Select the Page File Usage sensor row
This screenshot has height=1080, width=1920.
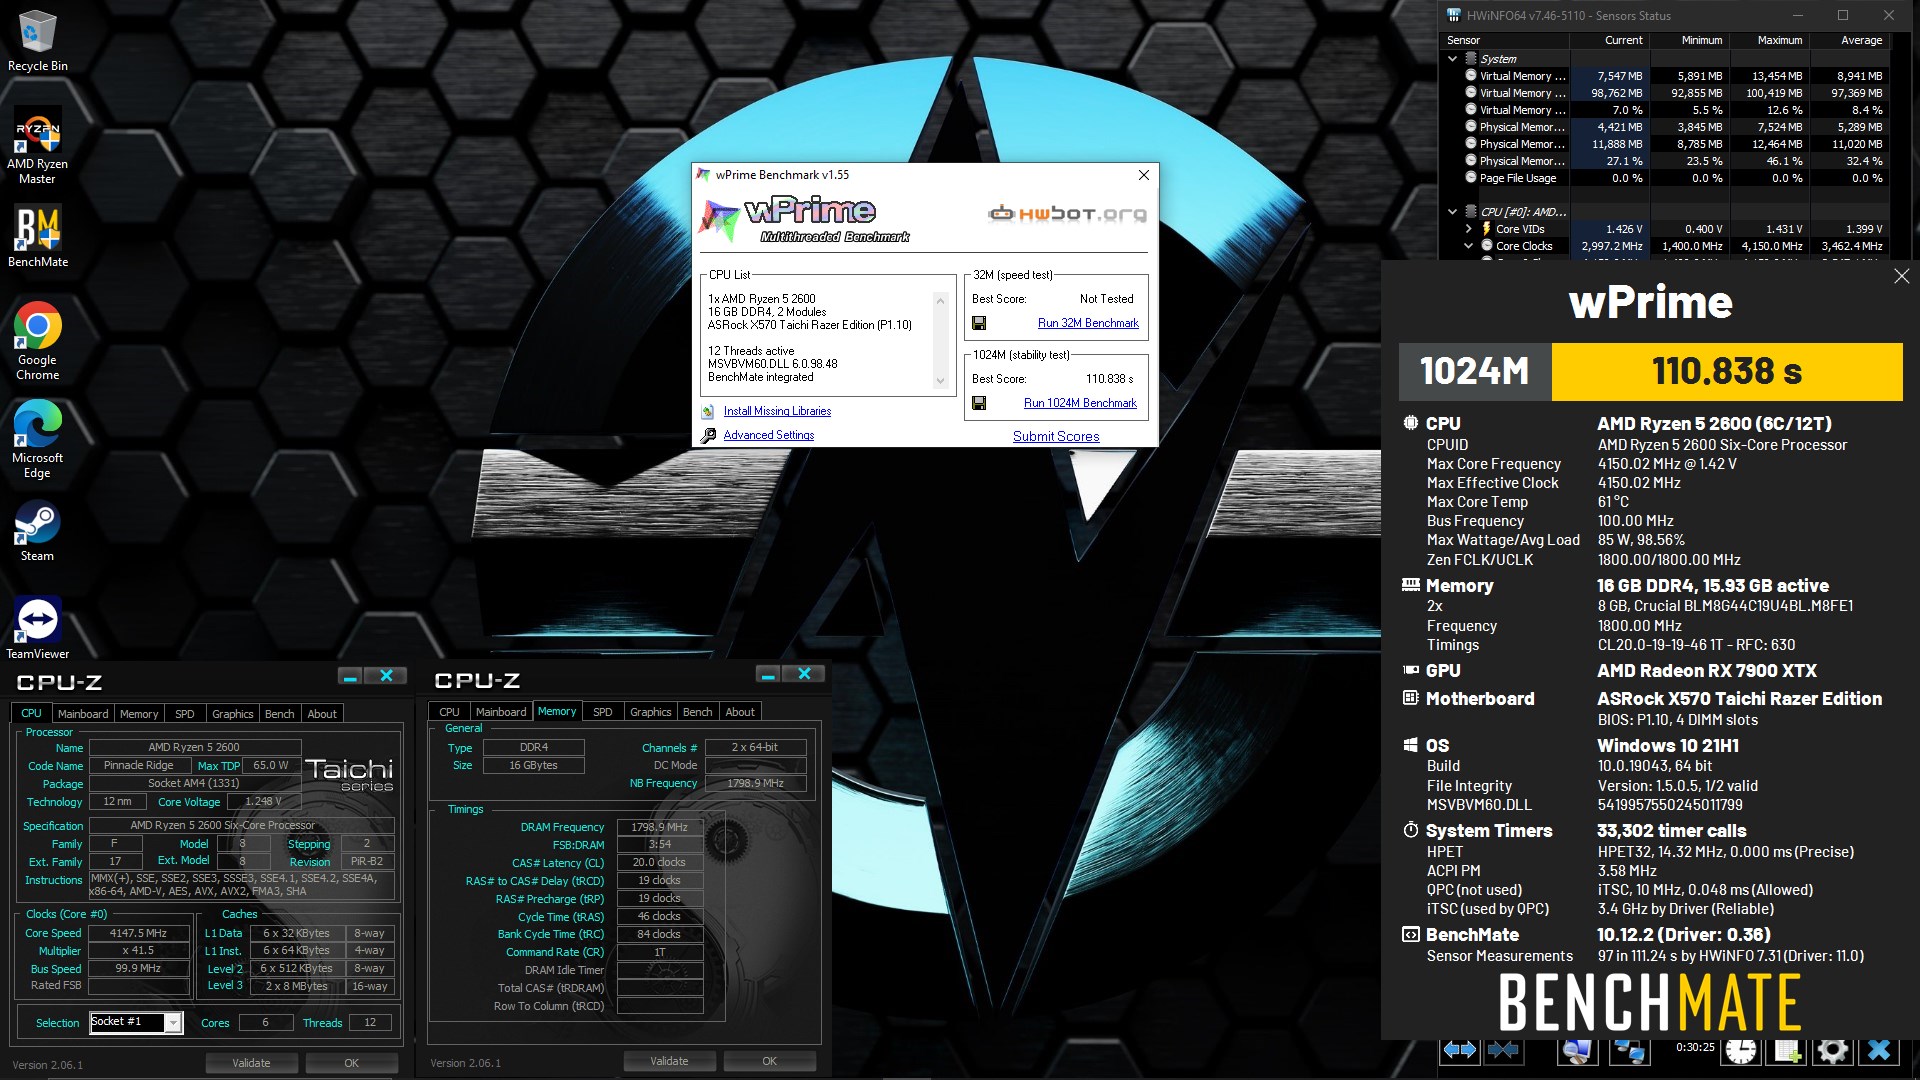[x=1664, y=178]
